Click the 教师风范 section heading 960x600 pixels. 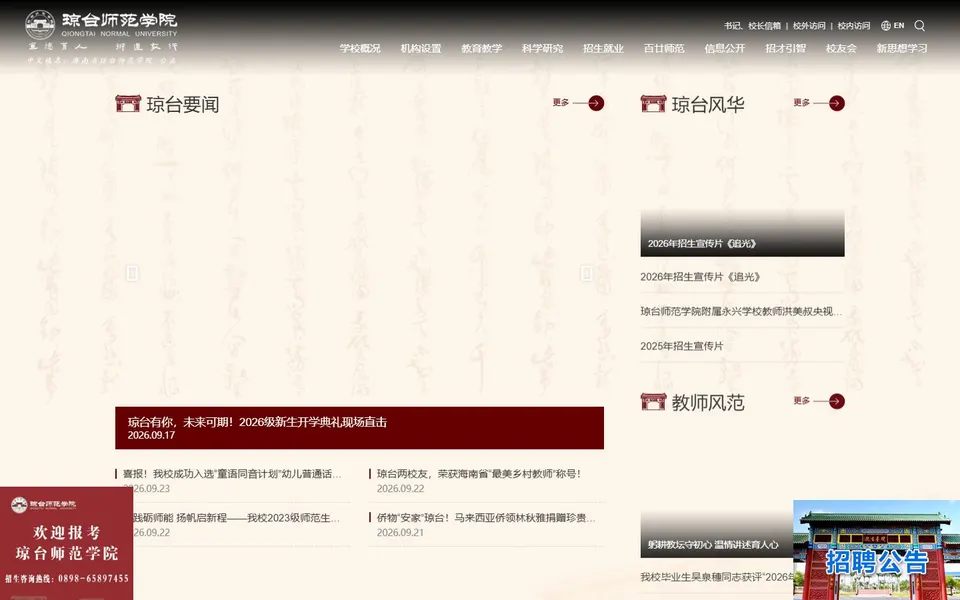click(x=708, y=402)
